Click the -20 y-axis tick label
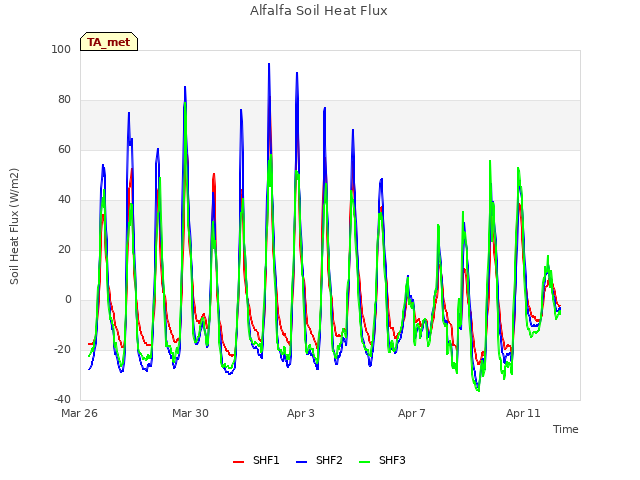640x480 pixels. coord(62,349)
